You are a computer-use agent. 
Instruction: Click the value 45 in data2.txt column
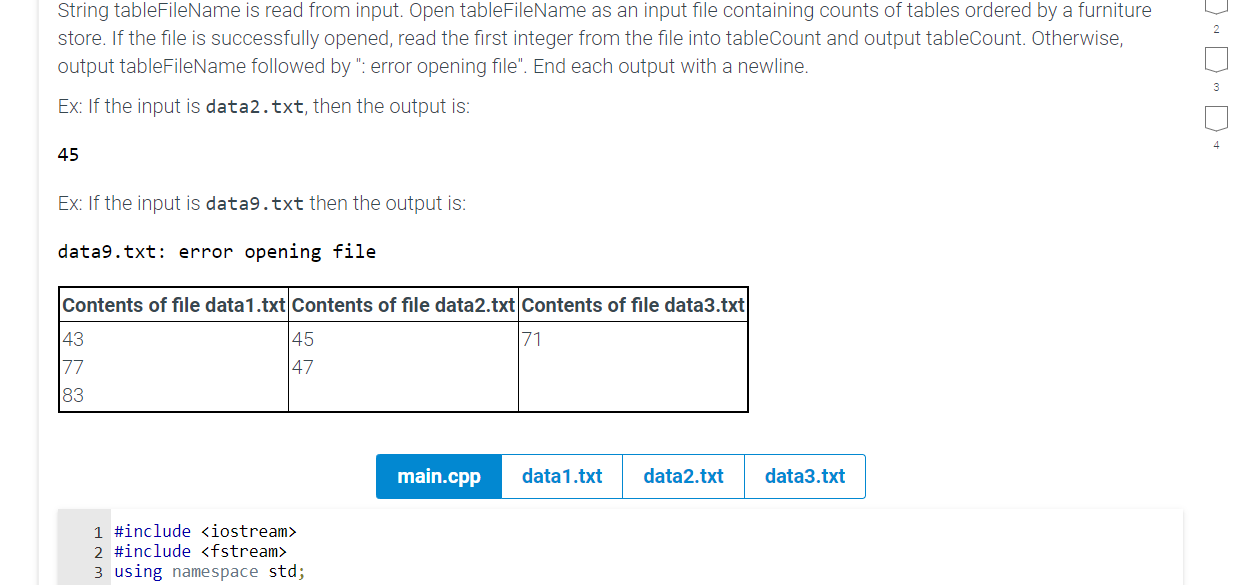301,339
